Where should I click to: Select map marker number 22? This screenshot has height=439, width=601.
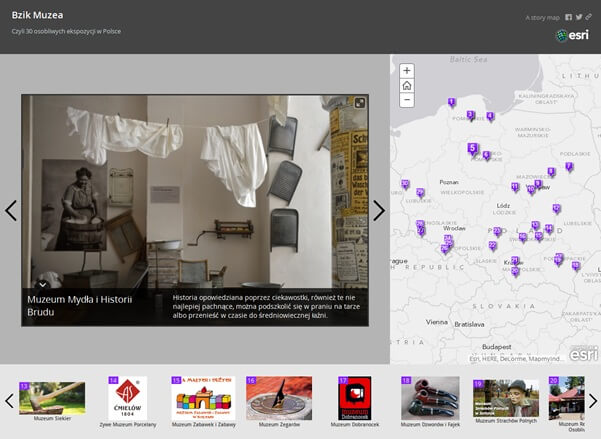[493, 245]
